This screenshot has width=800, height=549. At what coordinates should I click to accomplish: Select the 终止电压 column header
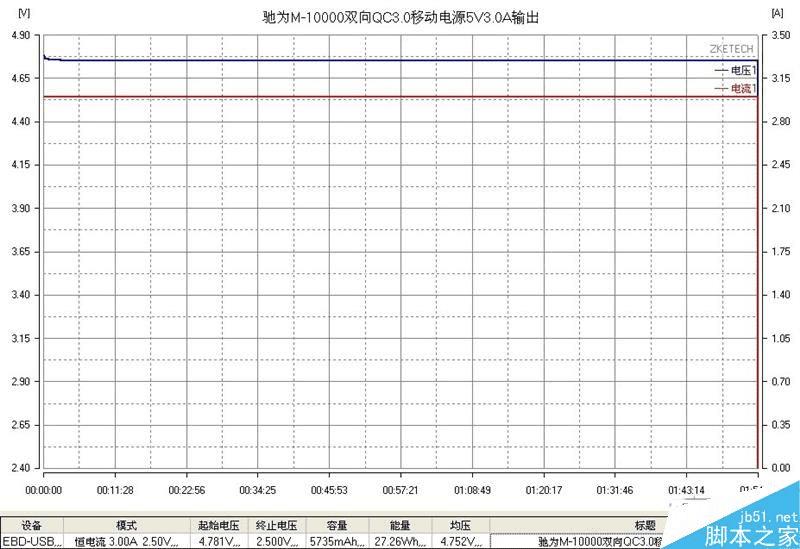point(276,525)
